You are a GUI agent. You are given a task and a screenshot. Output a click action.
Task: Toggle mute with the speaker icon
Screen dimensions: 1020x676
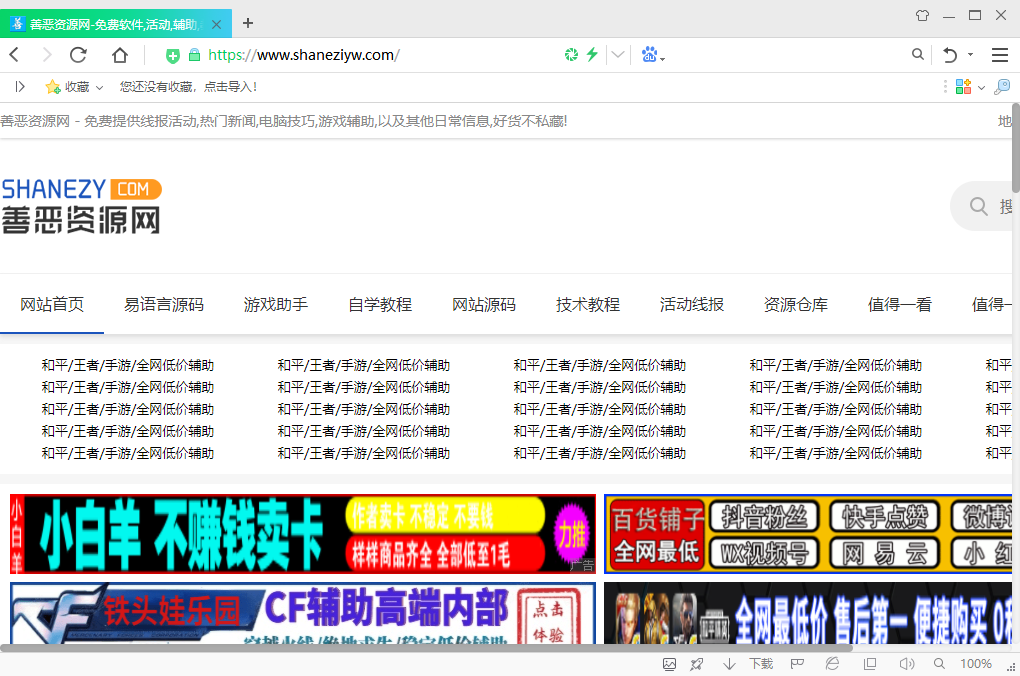click(908, 663)
